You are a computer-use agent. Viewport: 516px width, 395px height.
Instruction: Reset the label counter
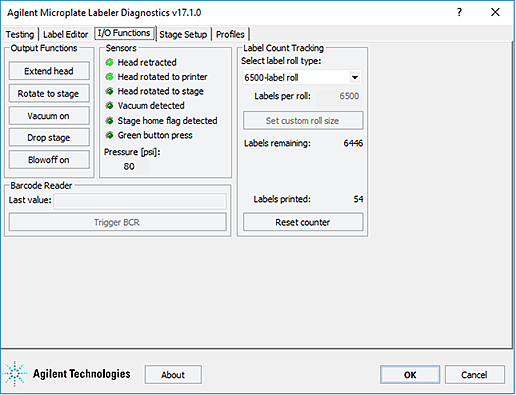tap(303, 222)
